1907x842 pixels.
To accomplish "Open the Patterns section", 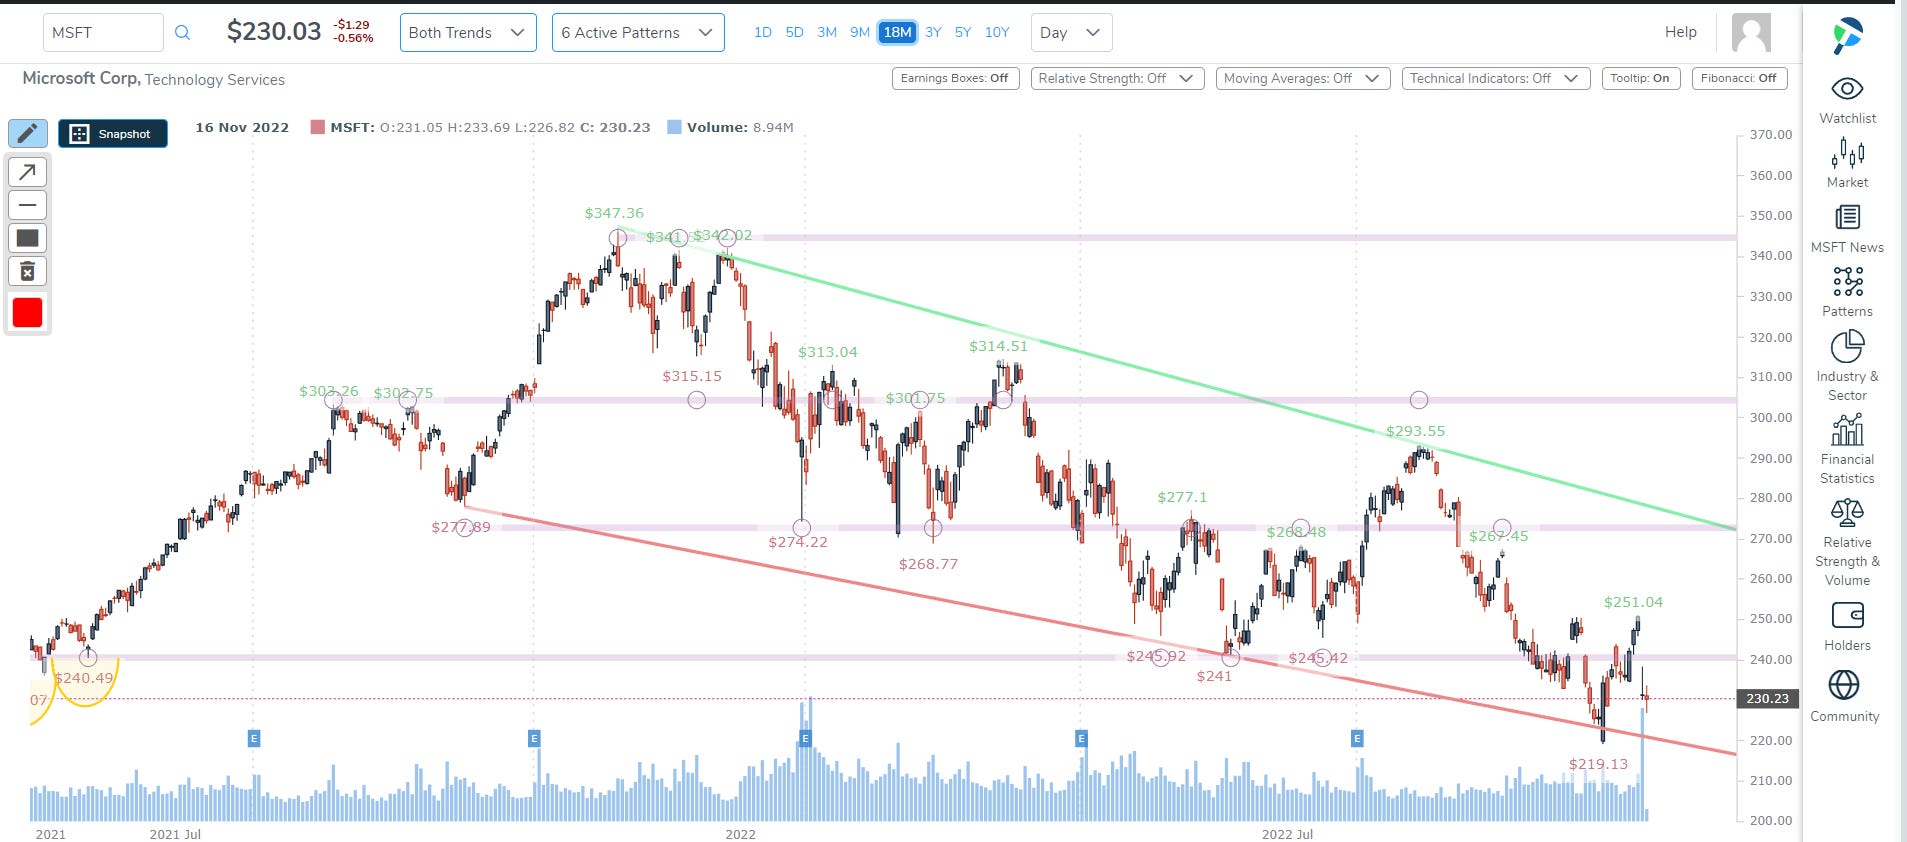I will tap(1847, 293).
